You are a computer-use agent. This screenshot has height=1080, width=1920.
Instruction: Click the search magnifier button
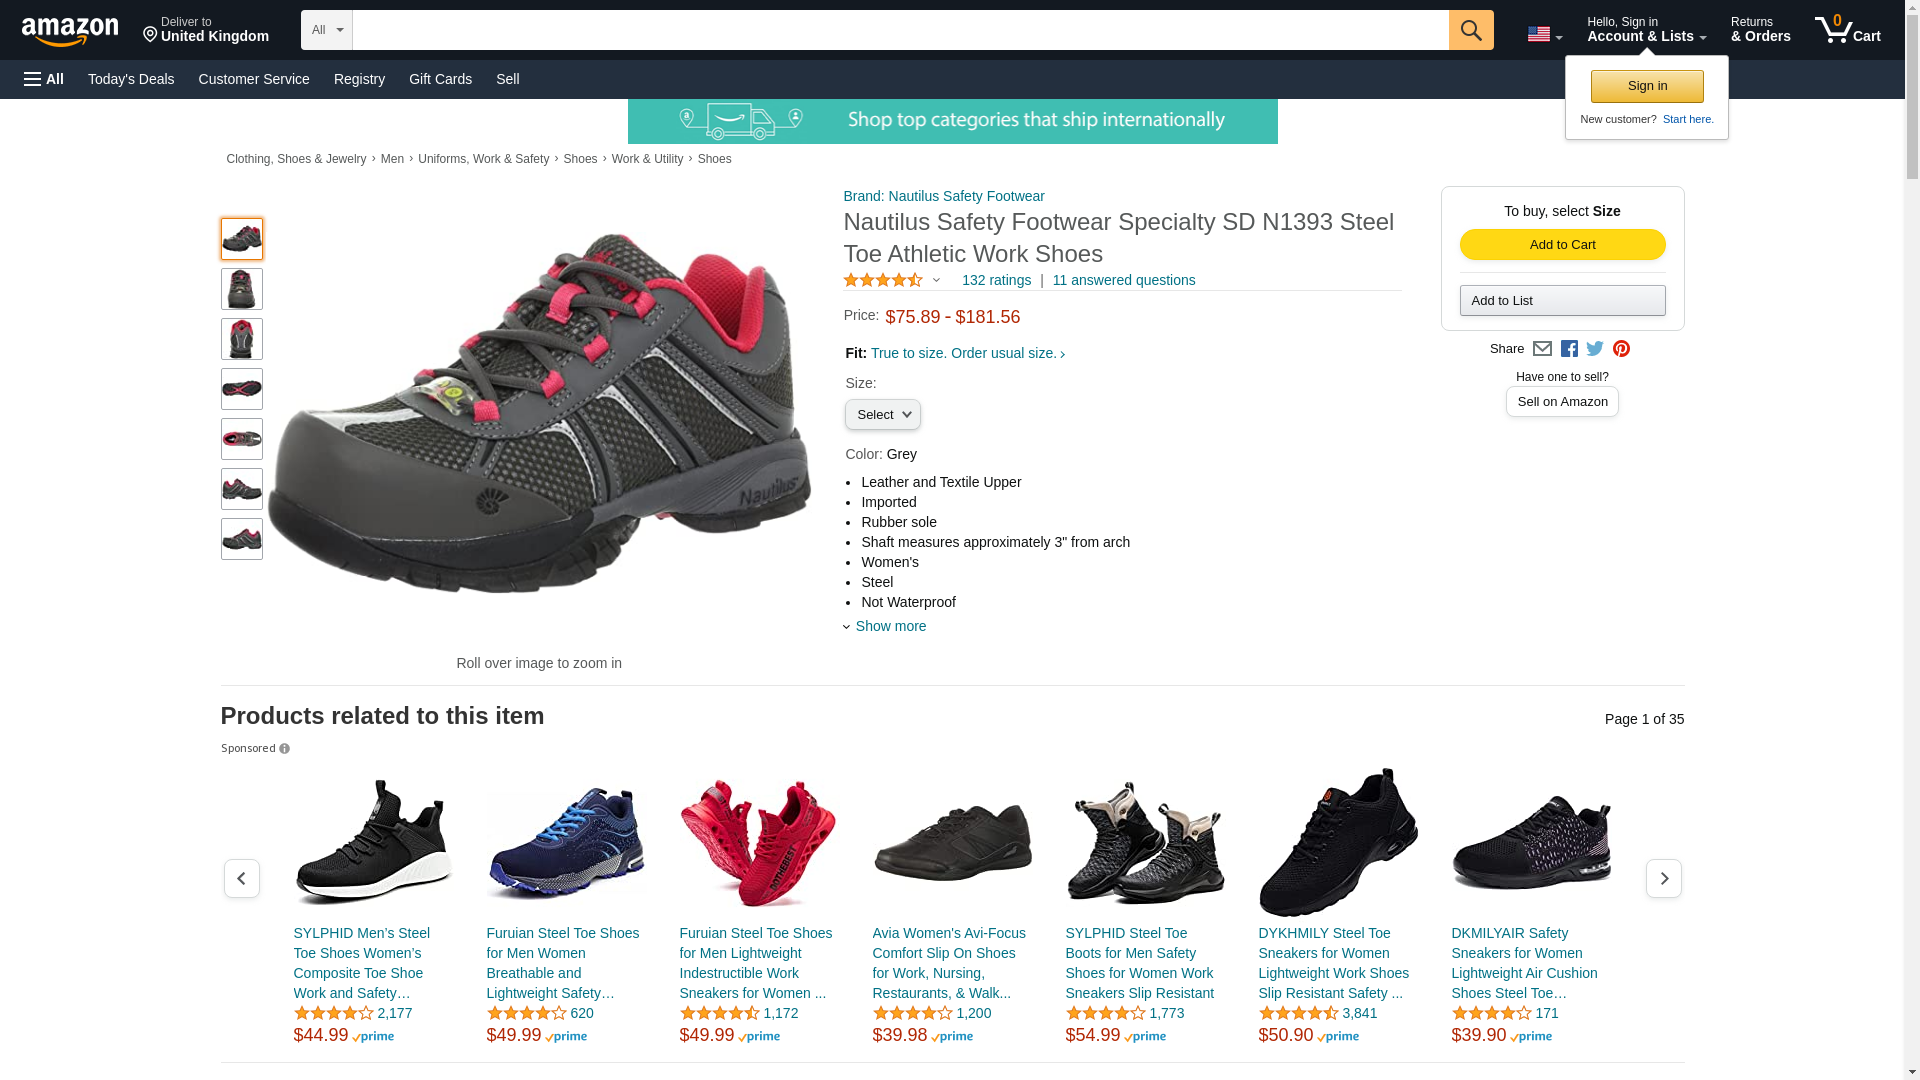tap(1470, 30)
